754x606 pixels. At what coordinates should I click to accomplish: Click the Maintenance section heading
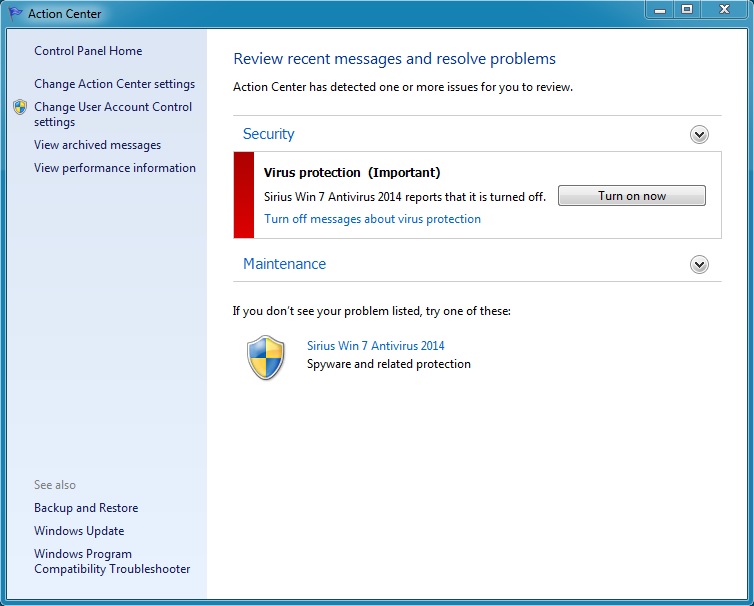284,264
